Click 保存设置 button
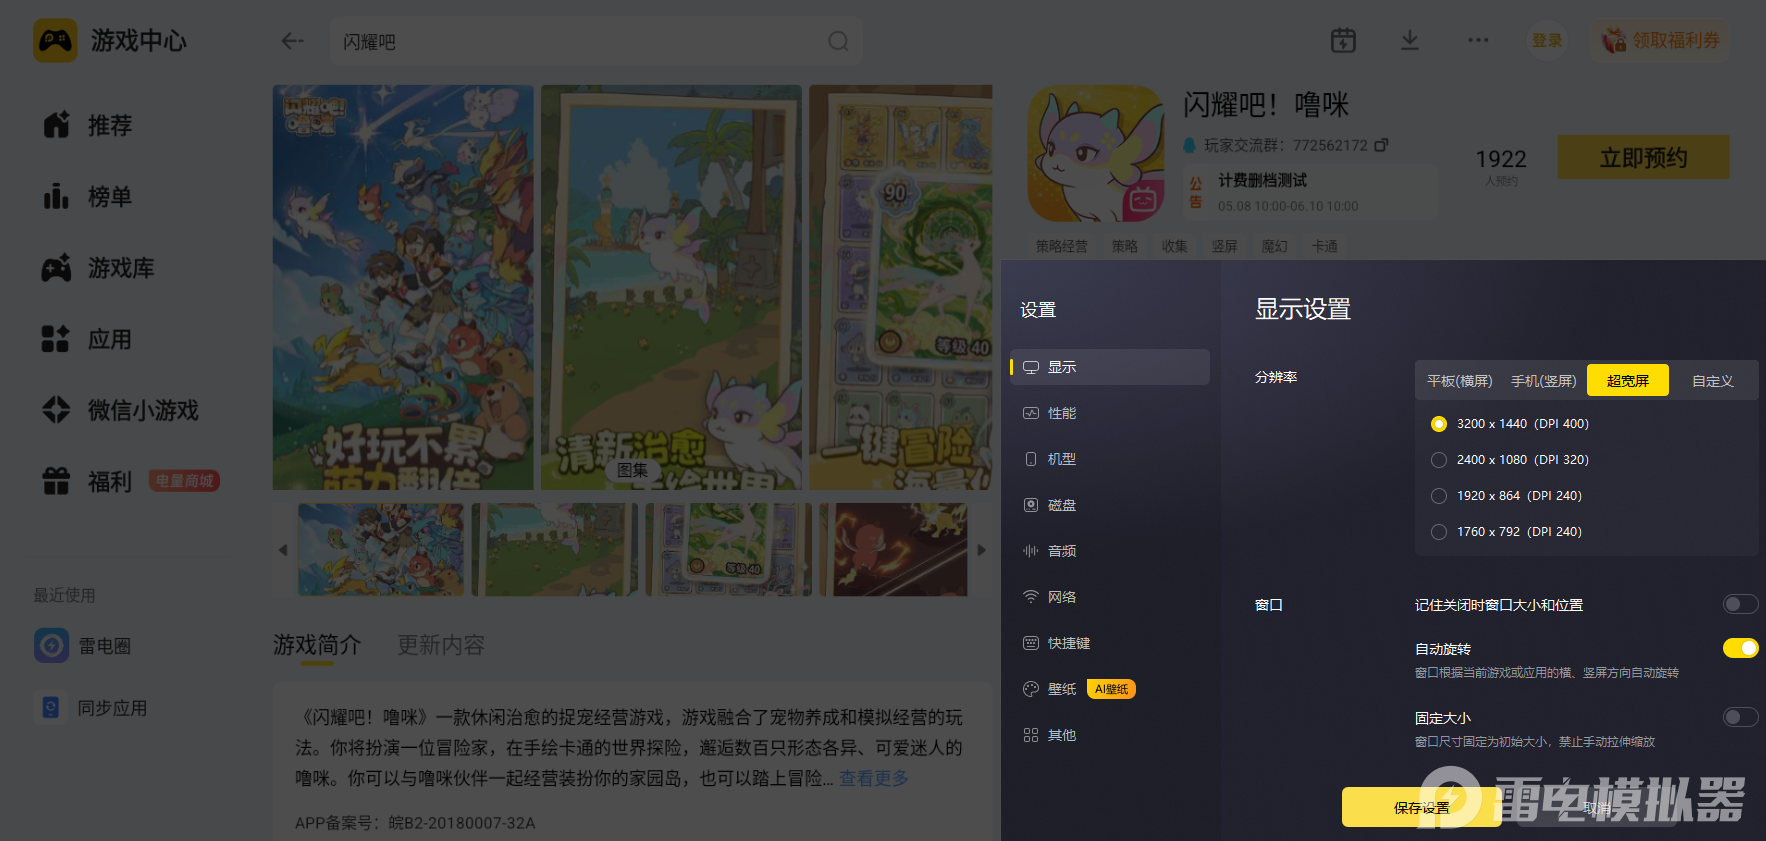Image resolution: width=1766 pixels, height=841 pixels. click(1421, 807)
